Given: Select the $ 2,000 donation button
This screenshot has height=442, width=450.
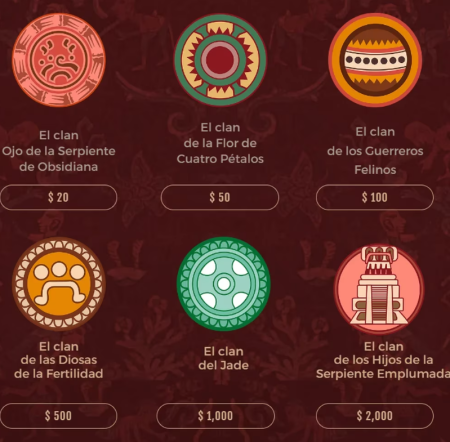Looking at the screenshot, I should point(375,416).
